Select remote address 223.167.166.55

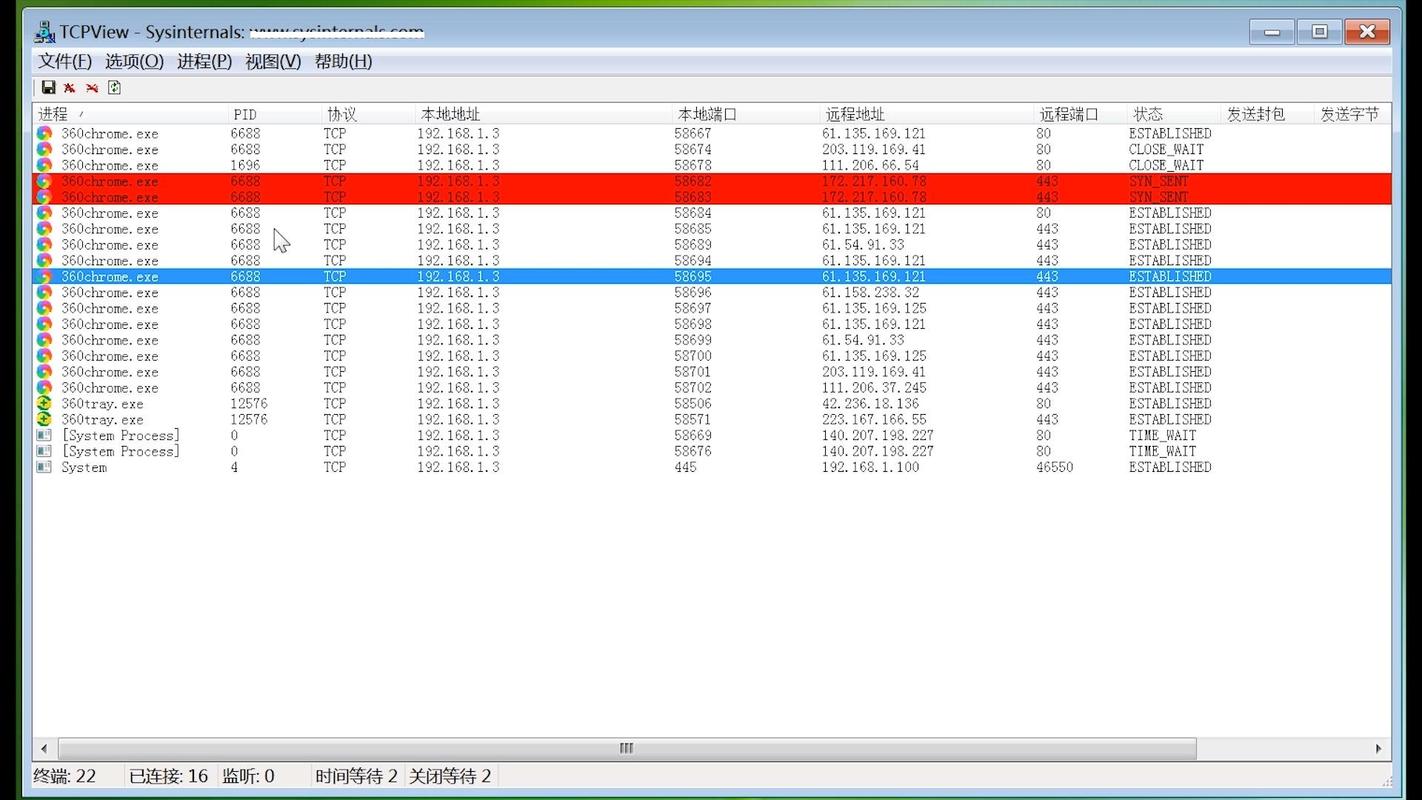874,420
